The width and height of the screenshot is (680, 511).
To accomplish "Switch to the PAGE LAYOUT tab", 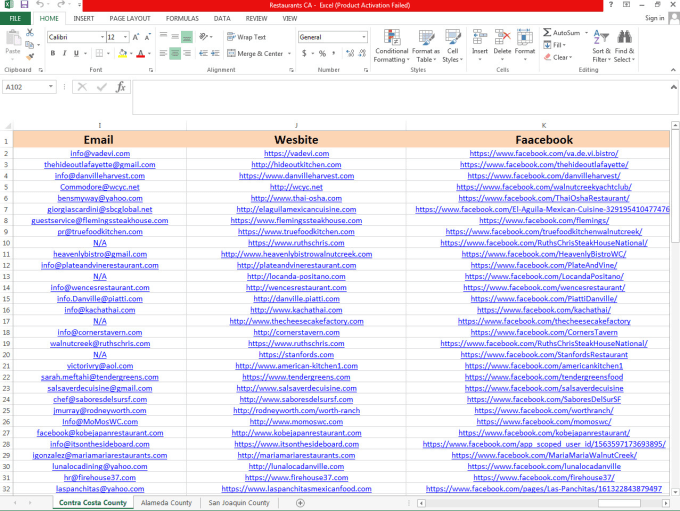I will tap(130, 18).
